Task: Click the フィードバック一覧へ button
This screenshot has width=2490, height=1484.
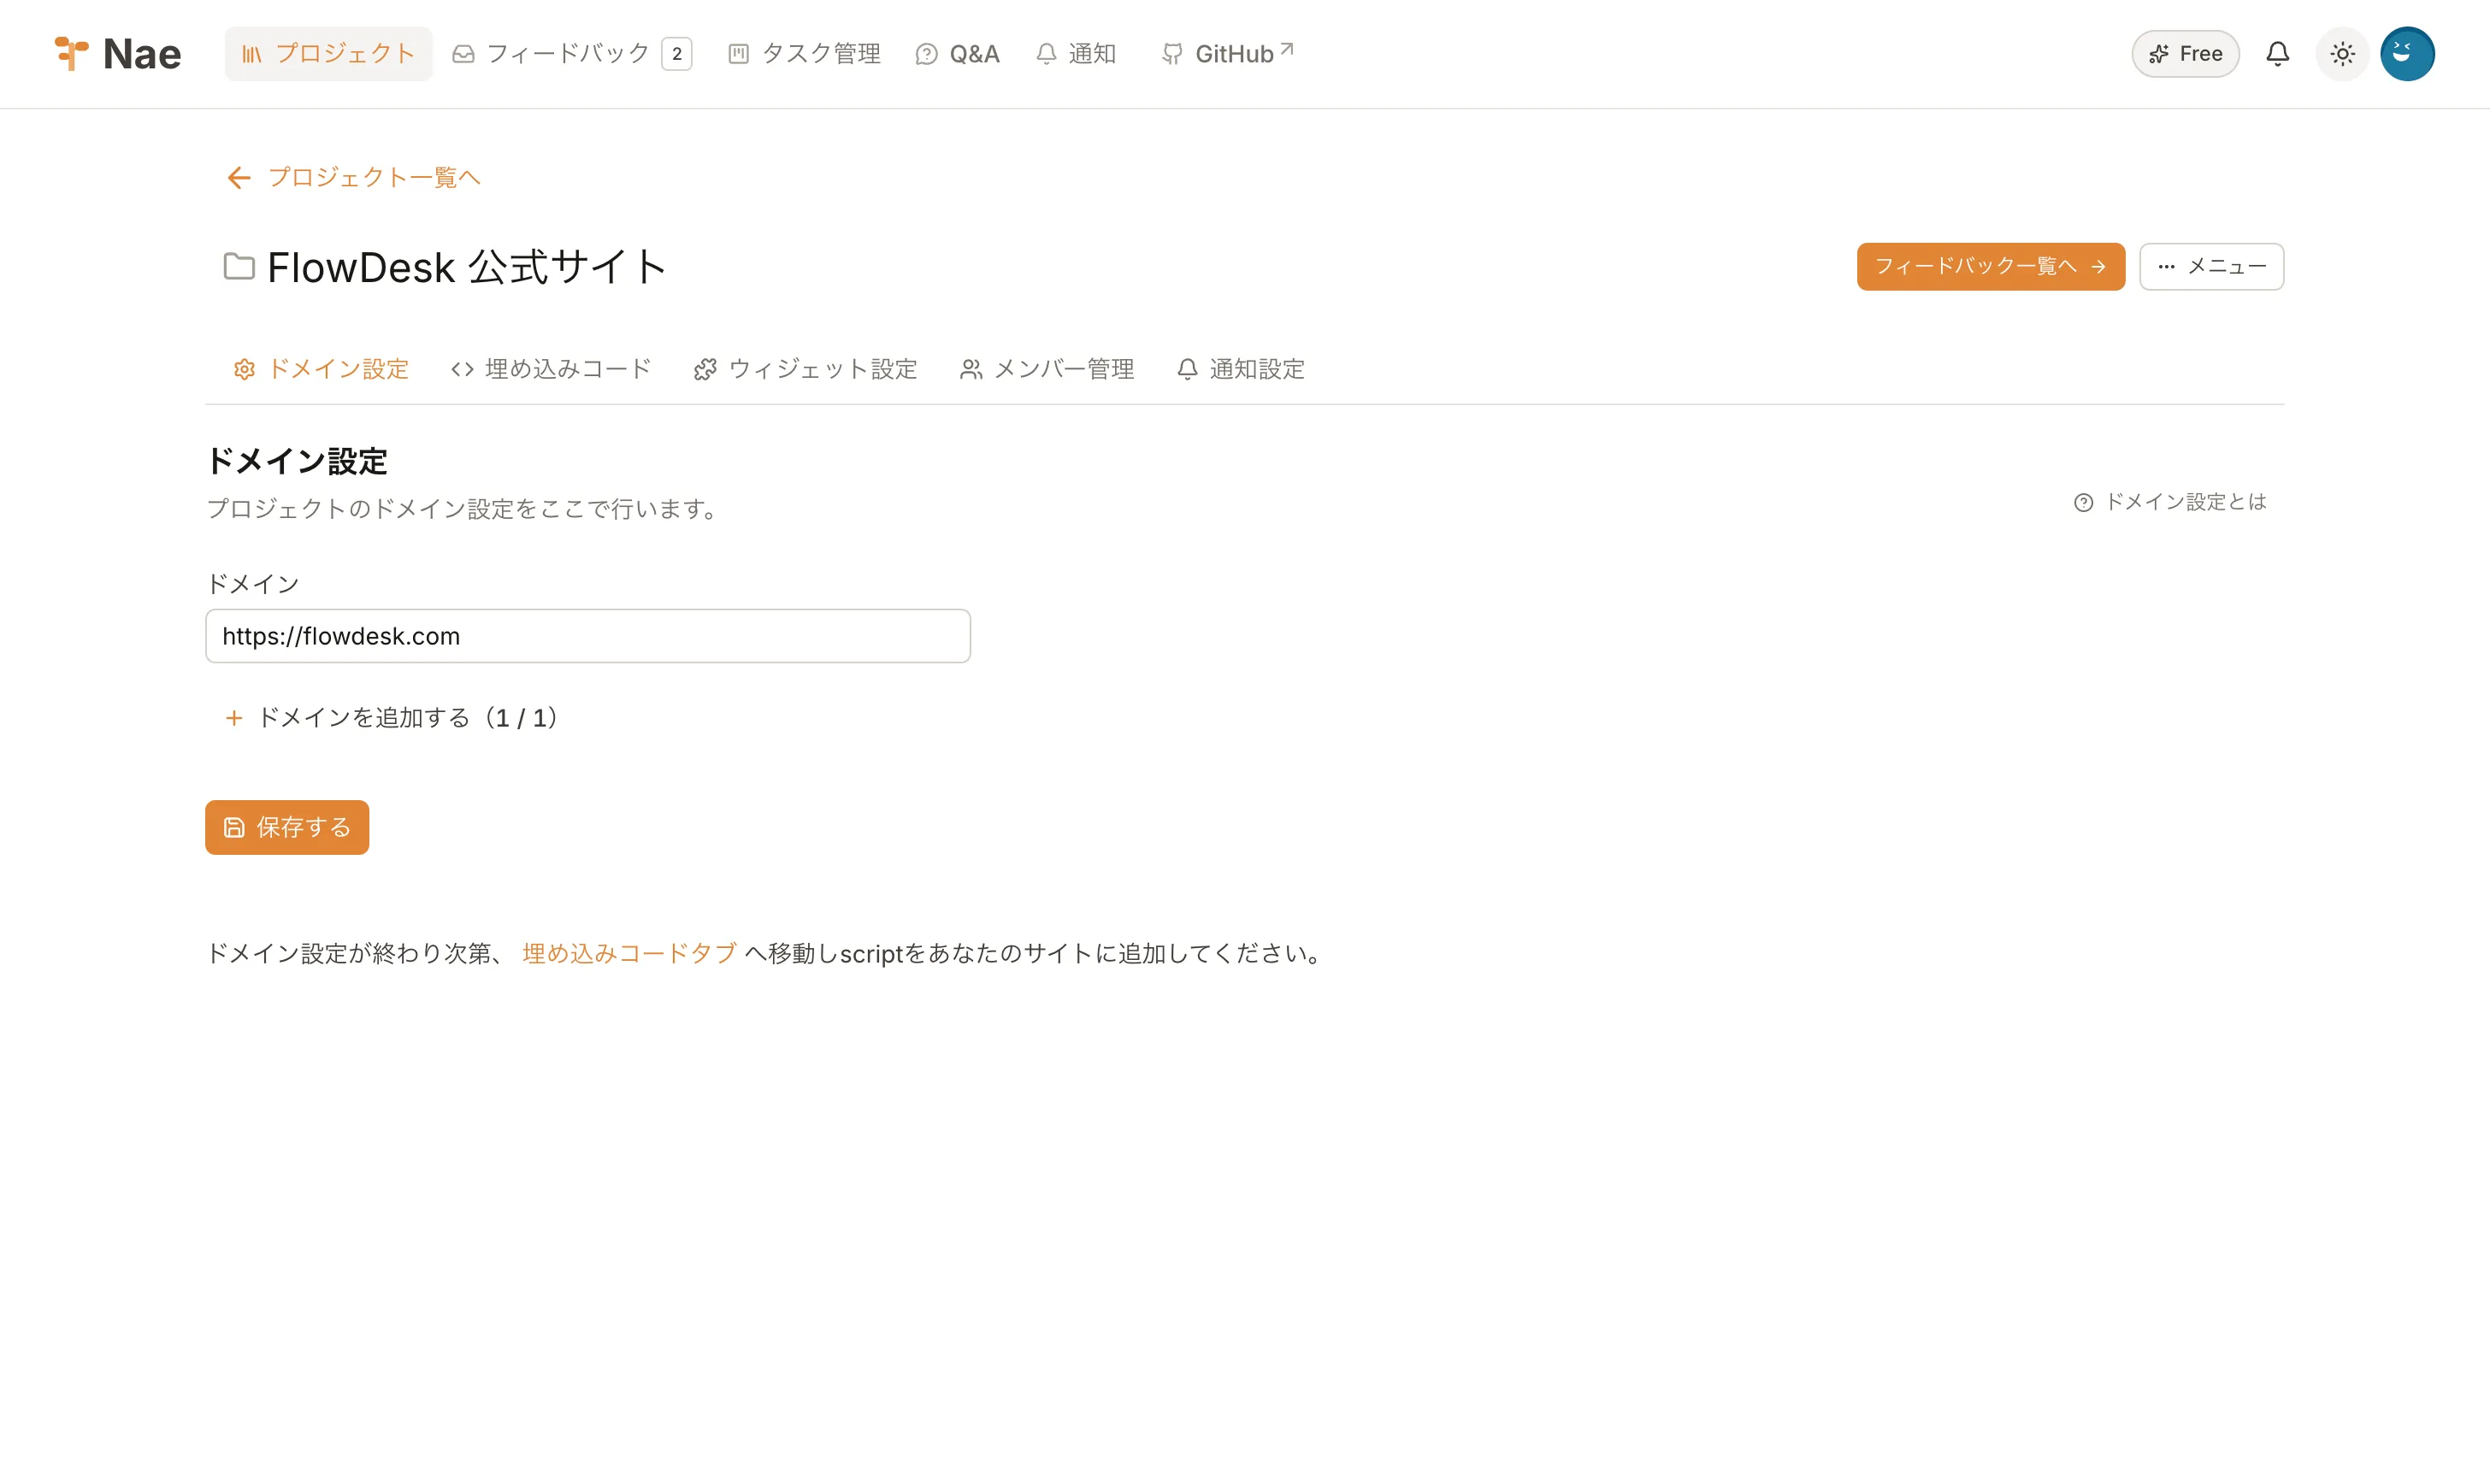Action: (1990, 267)
